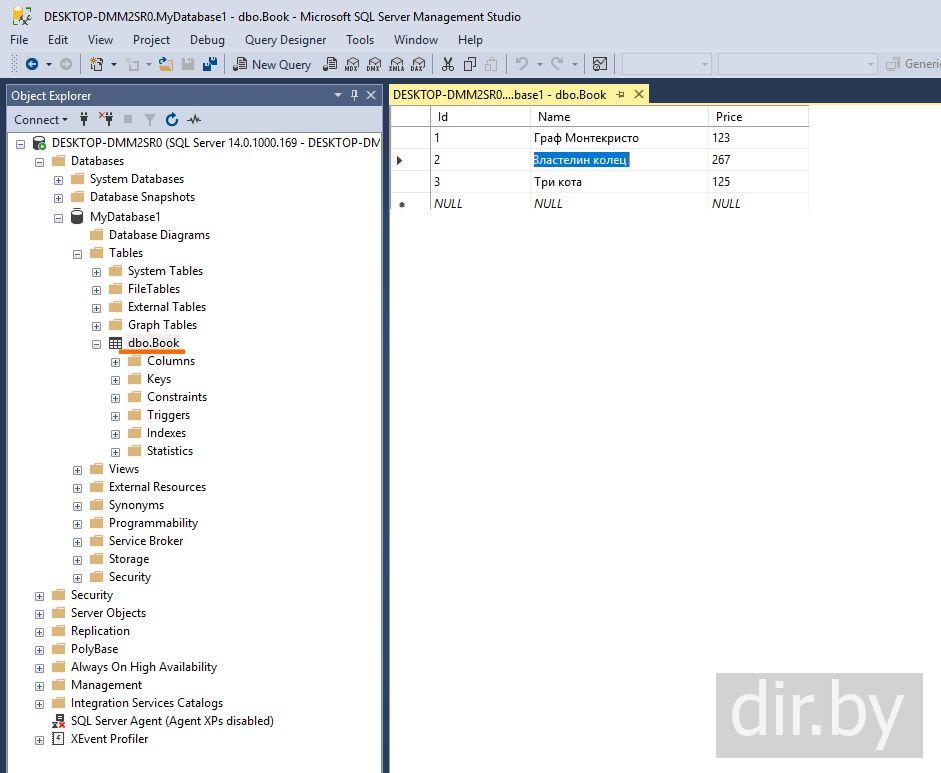Select the SQL Server Agent tree node
The image size is (941, 773).
coord(171,721)
